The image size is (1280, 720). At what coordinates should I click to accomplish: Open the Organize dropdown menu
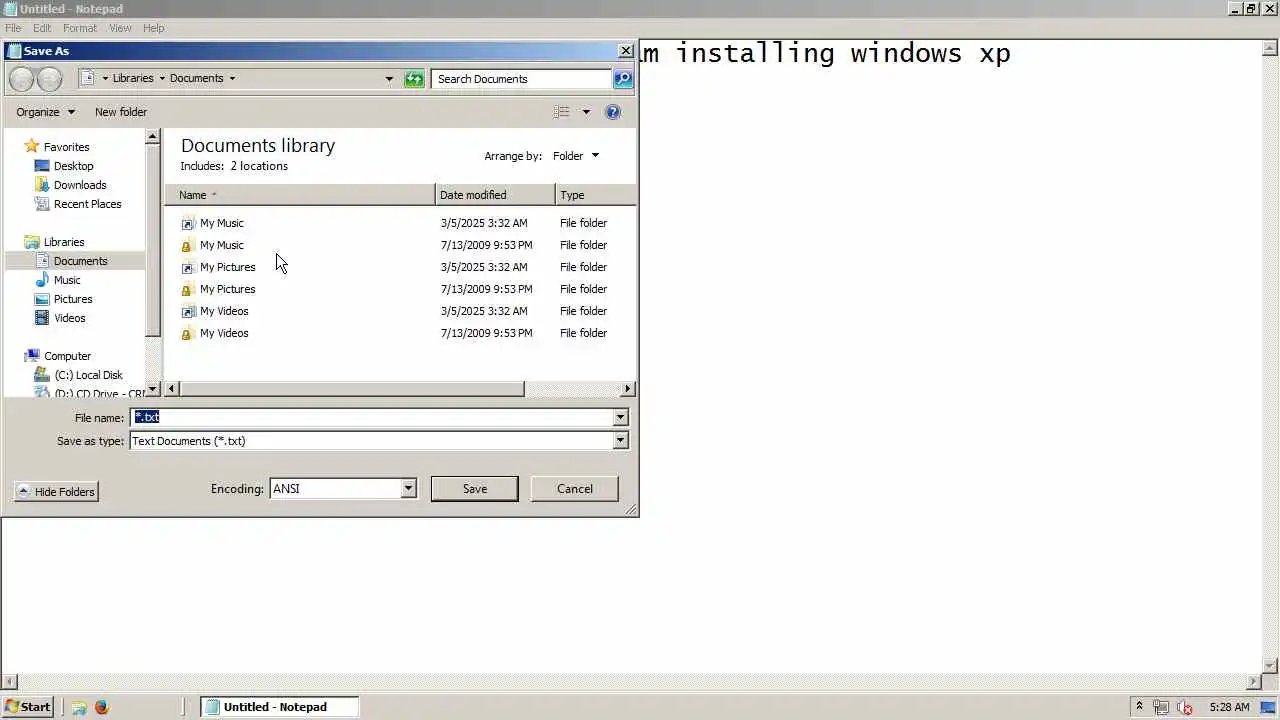(45, 112)
